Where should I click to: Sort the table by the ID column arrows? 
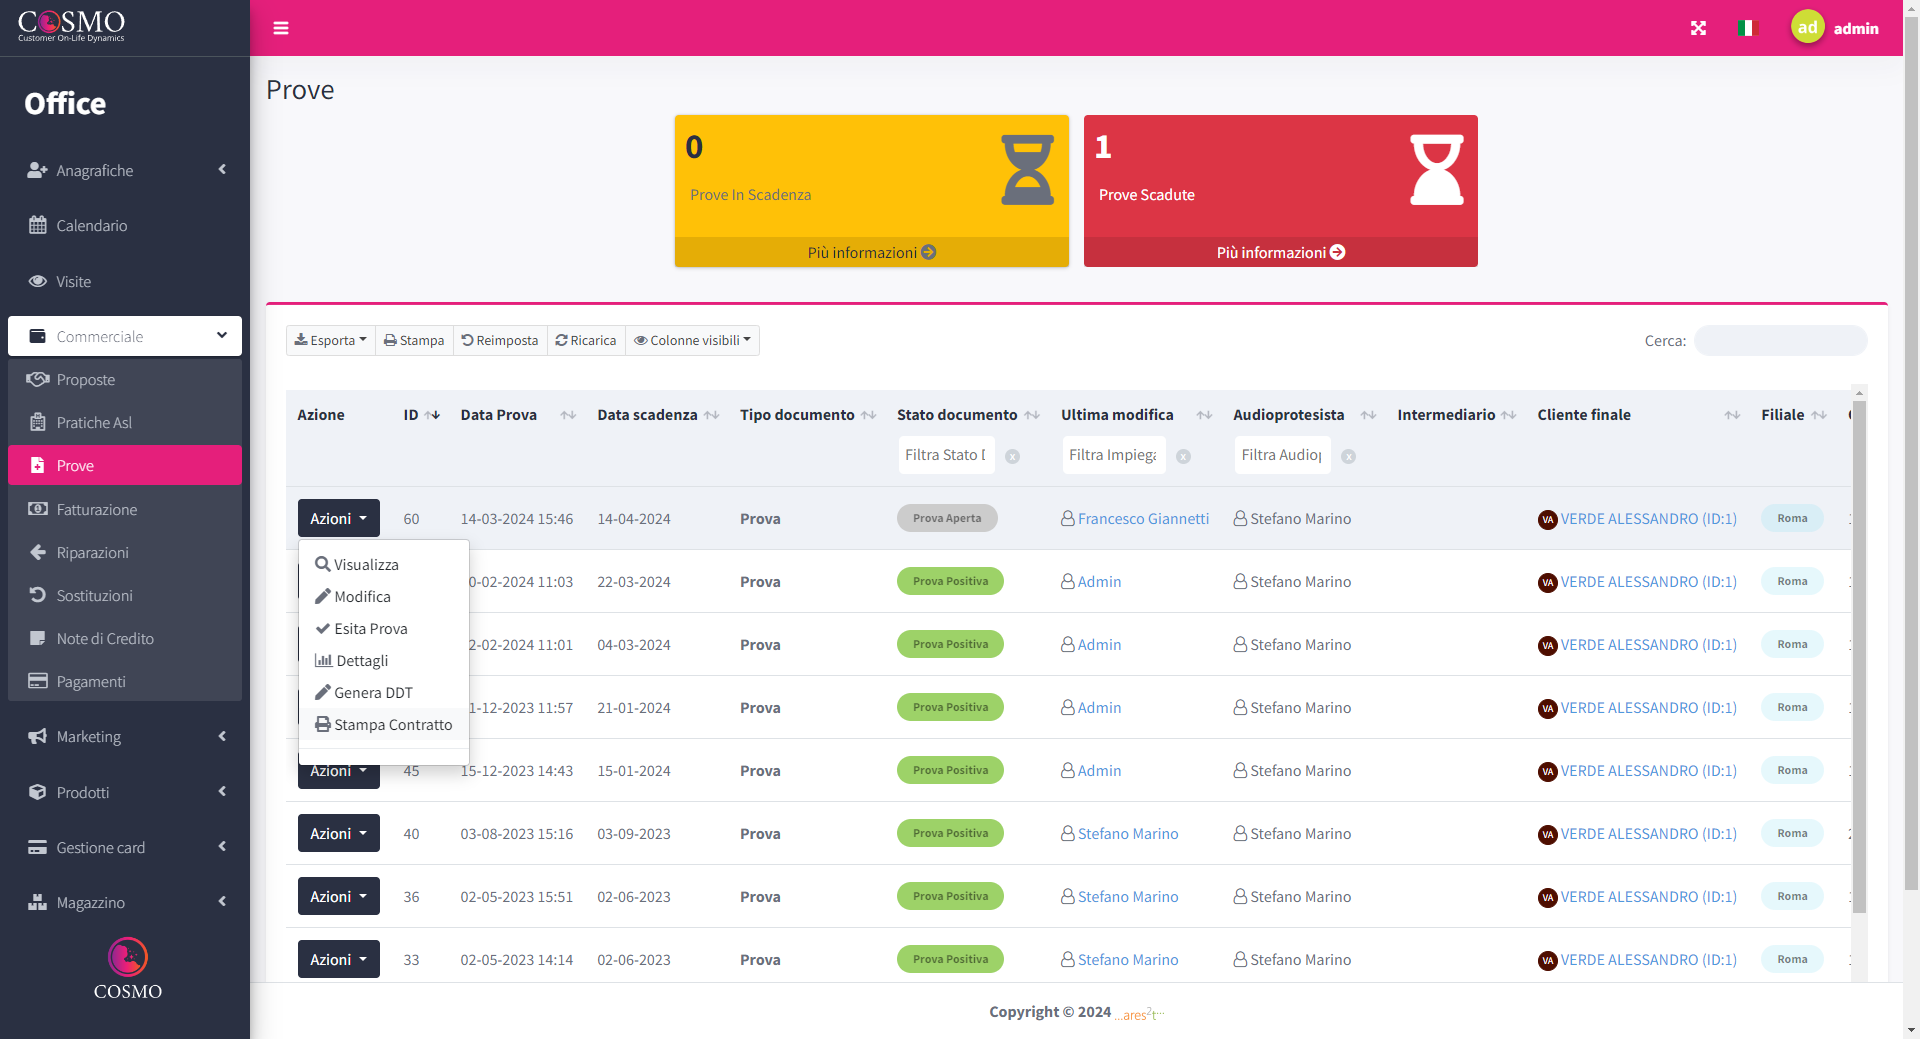tap(432, 415)
